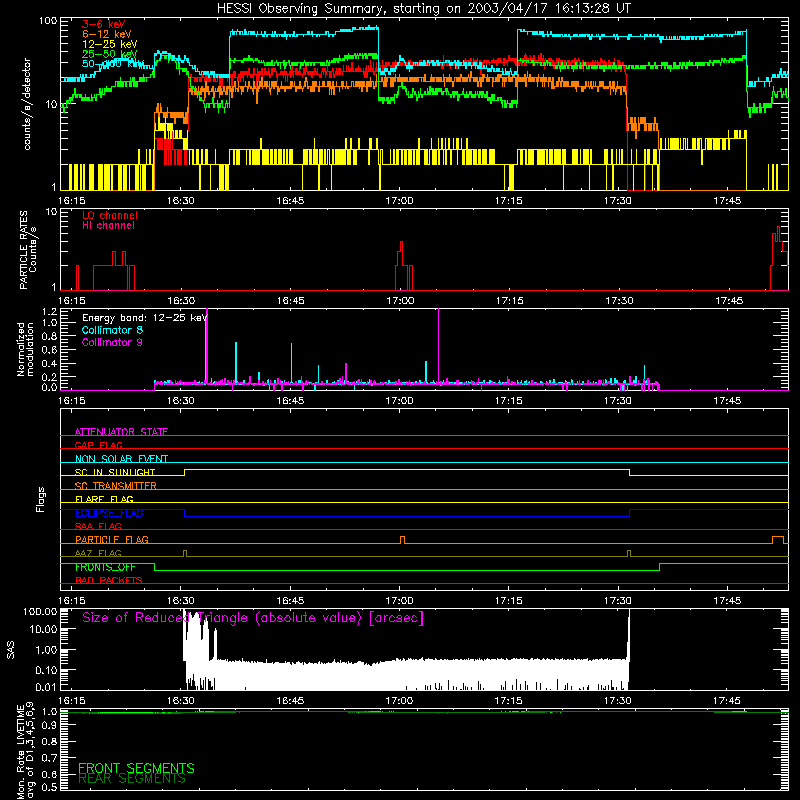The height and width of the screenshot is (800, 800).
Task: Click the NON SOLAR EVENT flag label
Action: coord(121,459)
